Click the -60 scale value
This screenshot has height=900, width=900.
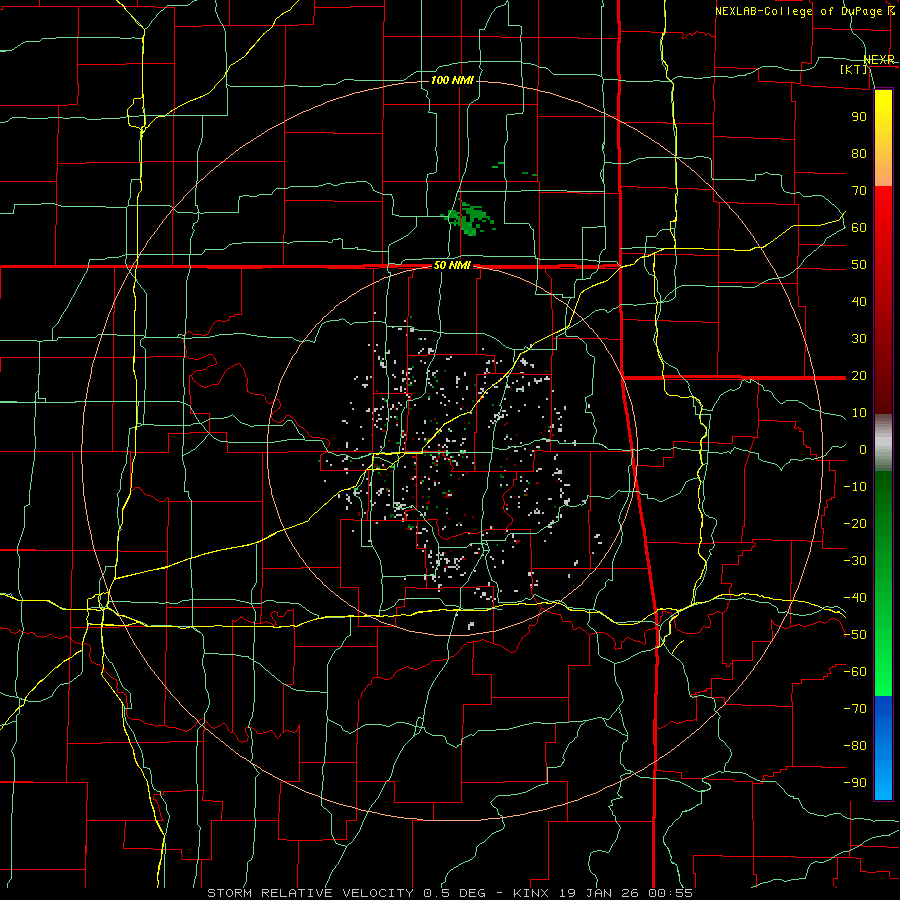855,672
